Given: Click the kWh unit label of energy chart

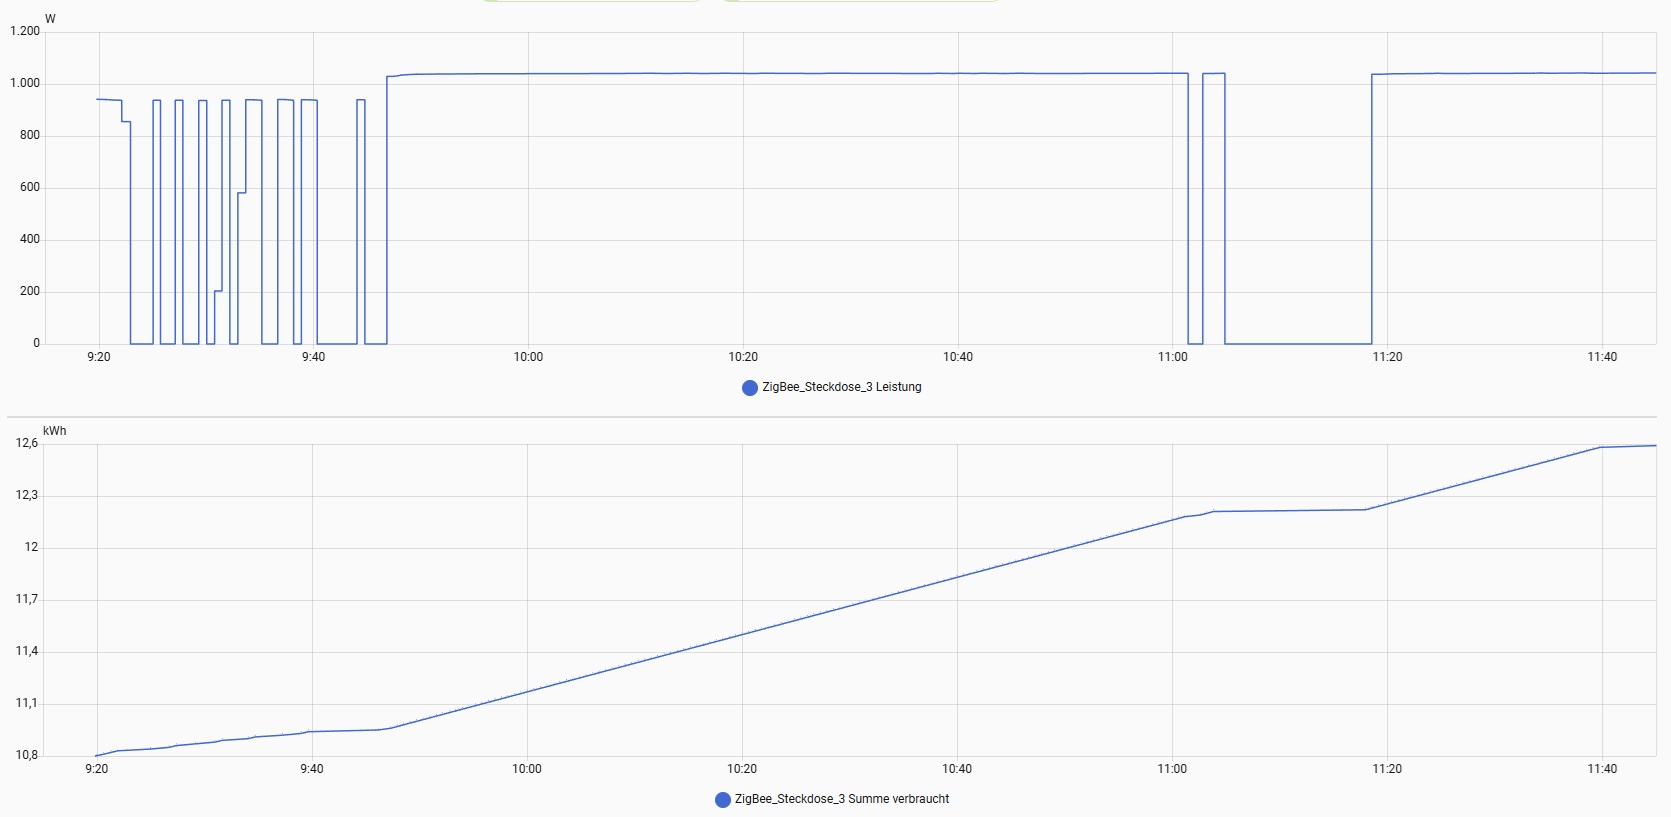Looking at the screenshot, I should pos(54,431).
